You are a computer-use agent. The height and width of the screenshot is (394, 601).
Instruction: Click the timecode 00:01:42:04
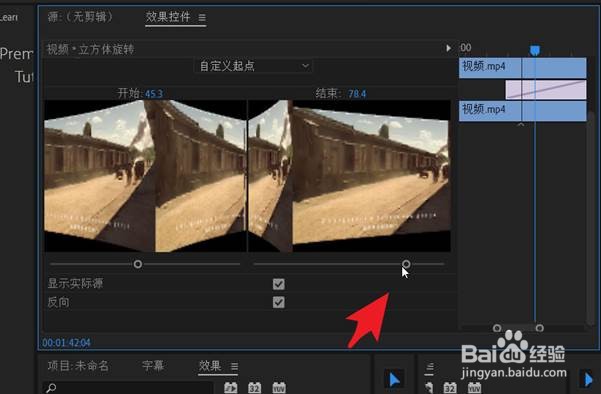pos(66,343)
